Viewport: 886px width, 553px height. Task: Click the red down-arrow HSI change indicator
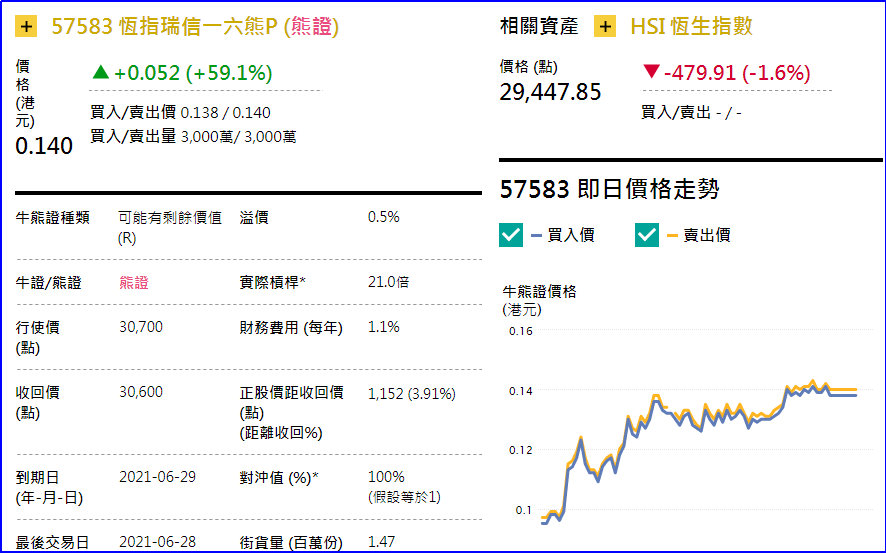click(651, 72)
